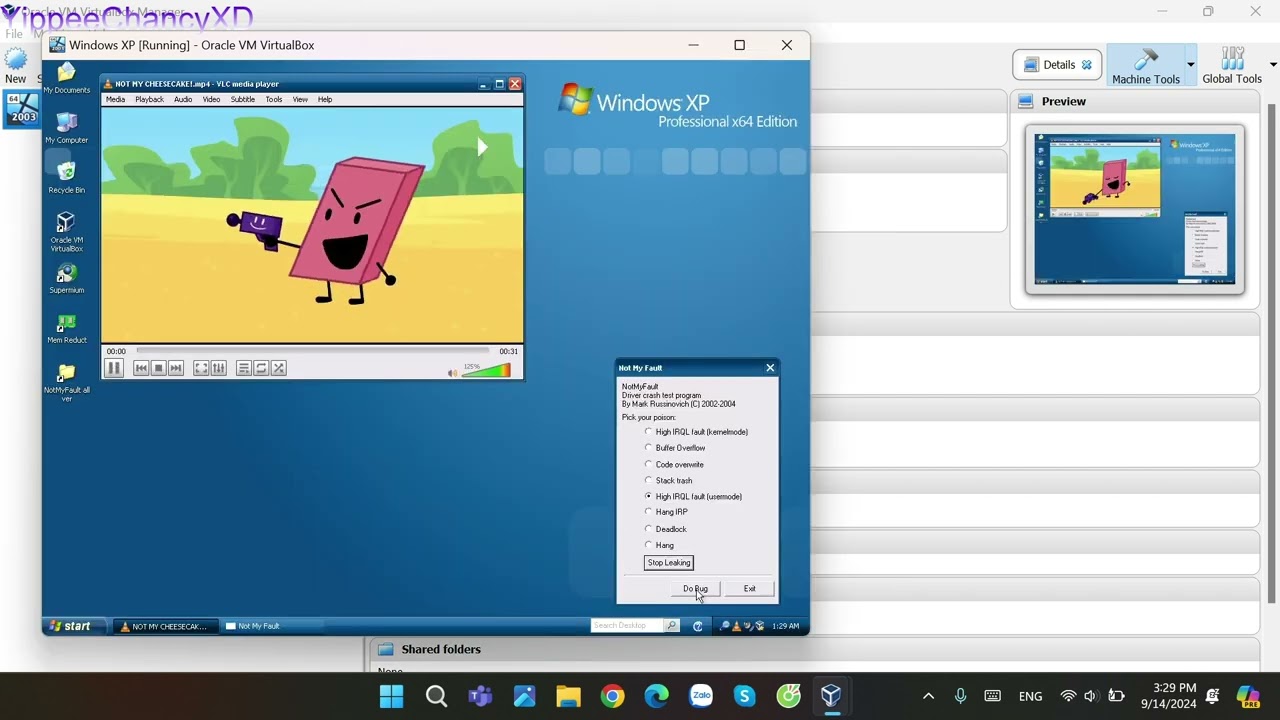Image resolution: width=1280 pixels, height=720 pixels.
Task: Click the Stop Leaking button
Action: [669, 563]
